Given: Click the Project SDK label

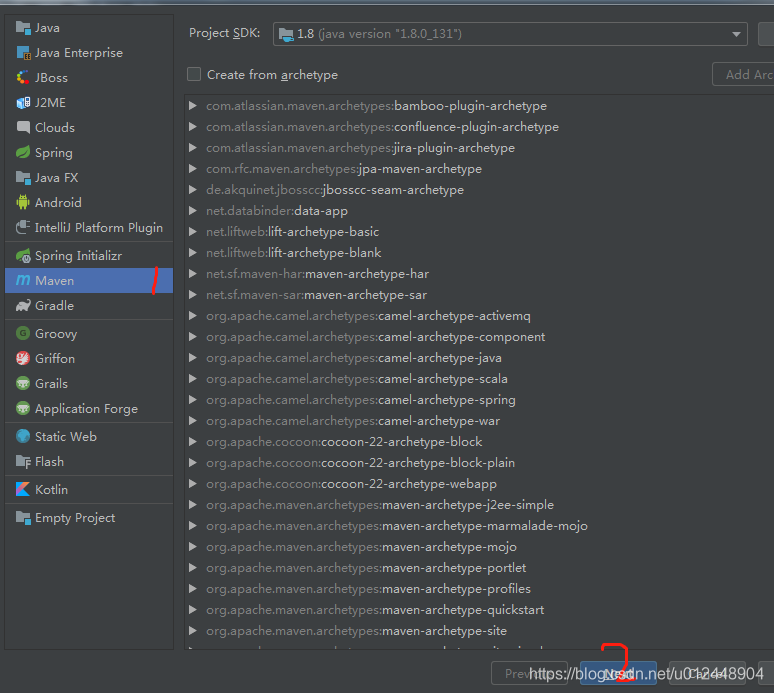Looking at the screenshot, I should click(x=225, y=33).
